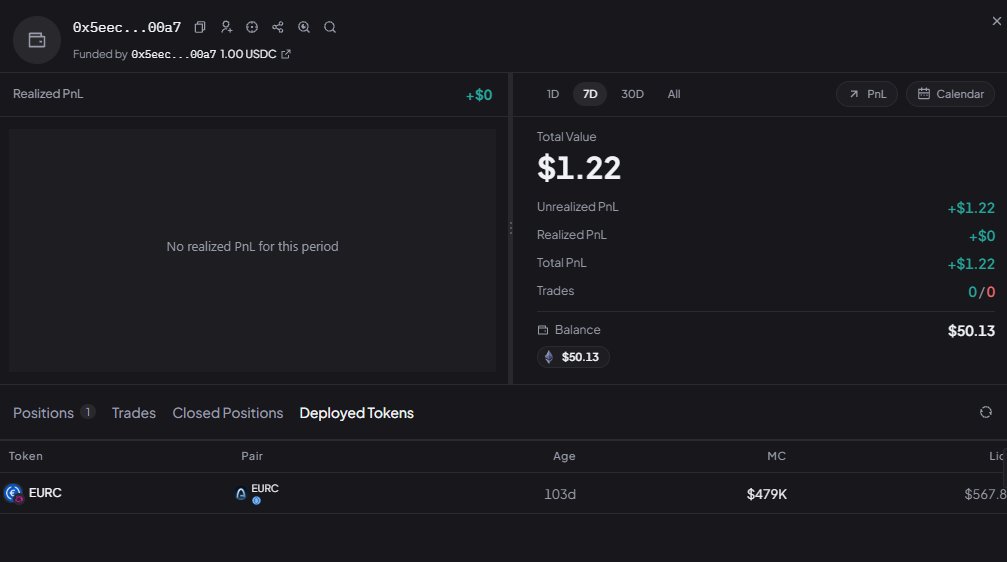
Task: Close the wallet panel with X
Action: pyautogui.click(x=996, y=21)
